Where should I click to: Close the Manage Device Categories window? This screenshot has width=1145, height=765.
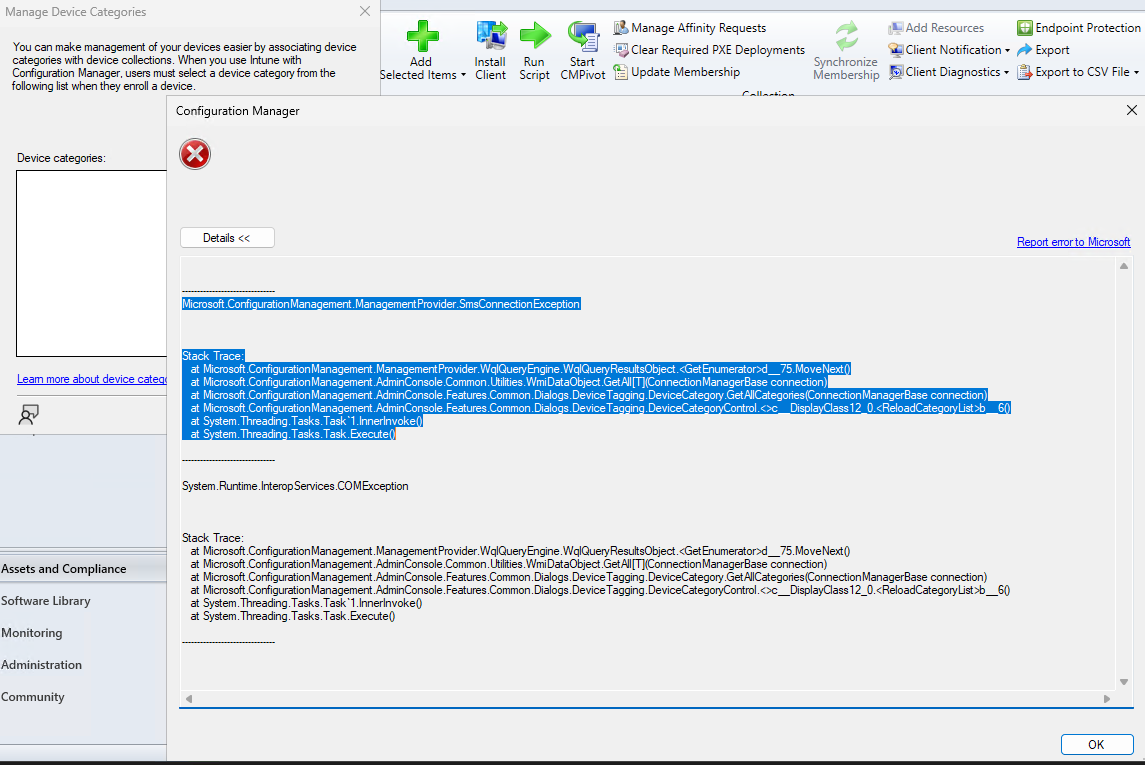(365, 12)
